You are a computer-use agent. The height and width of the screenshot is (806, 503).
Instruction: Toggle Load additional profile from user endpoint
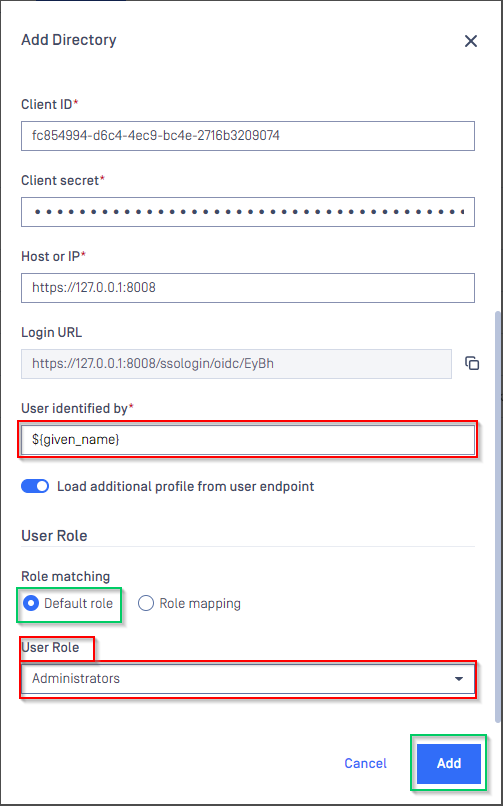[x=35, y=486]
